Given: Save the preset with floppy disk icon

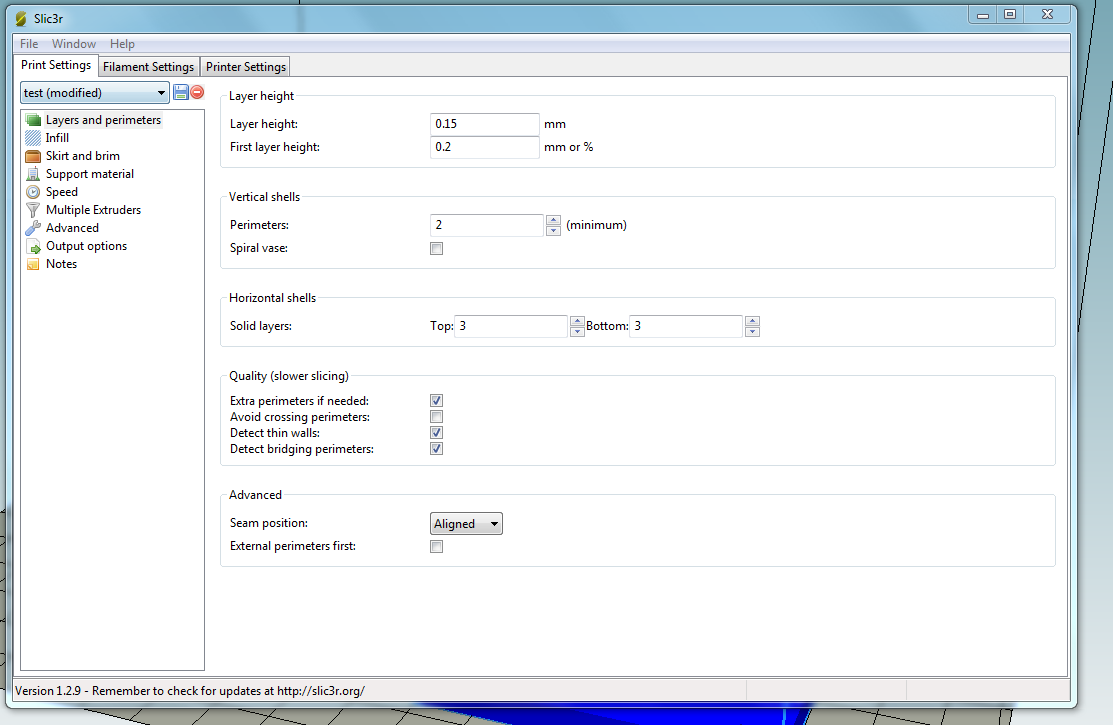Looking at the screenshot, I should tap(181, 92).
